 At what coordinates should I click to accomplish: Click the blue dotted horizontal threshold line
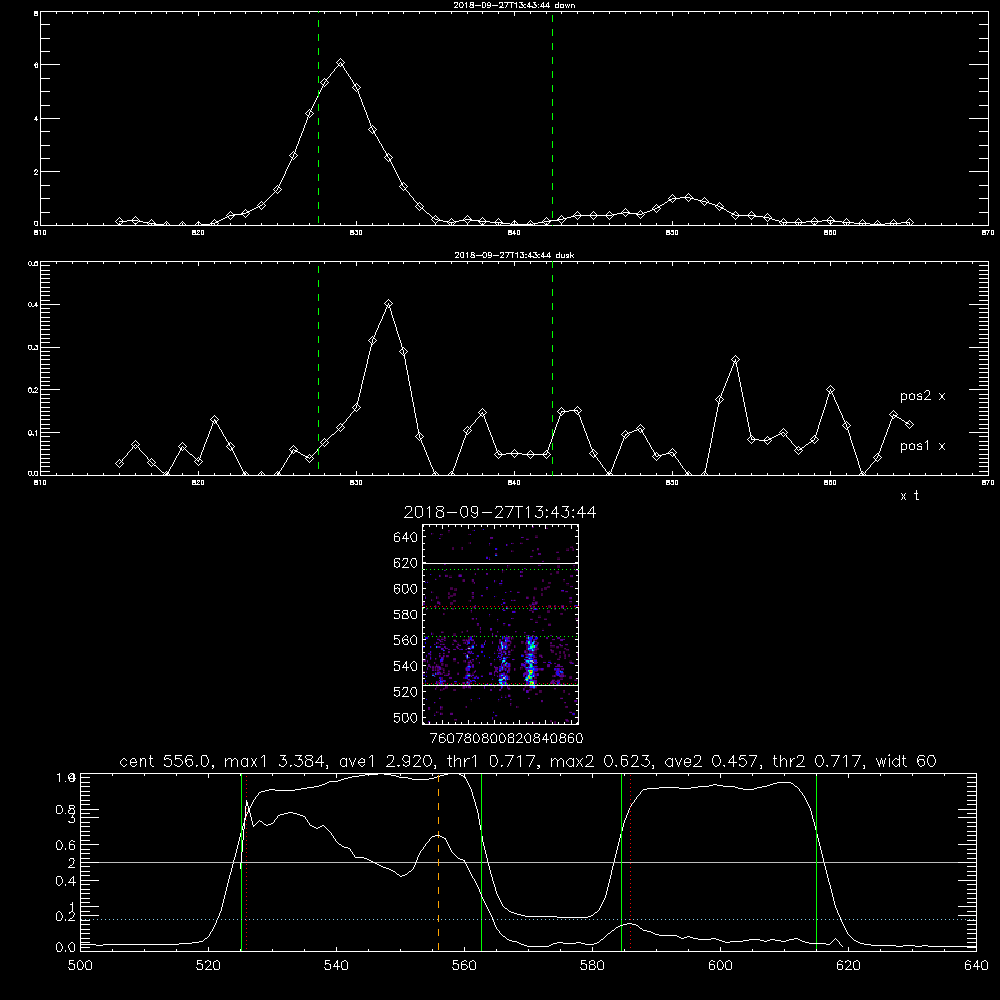(528, 920)
